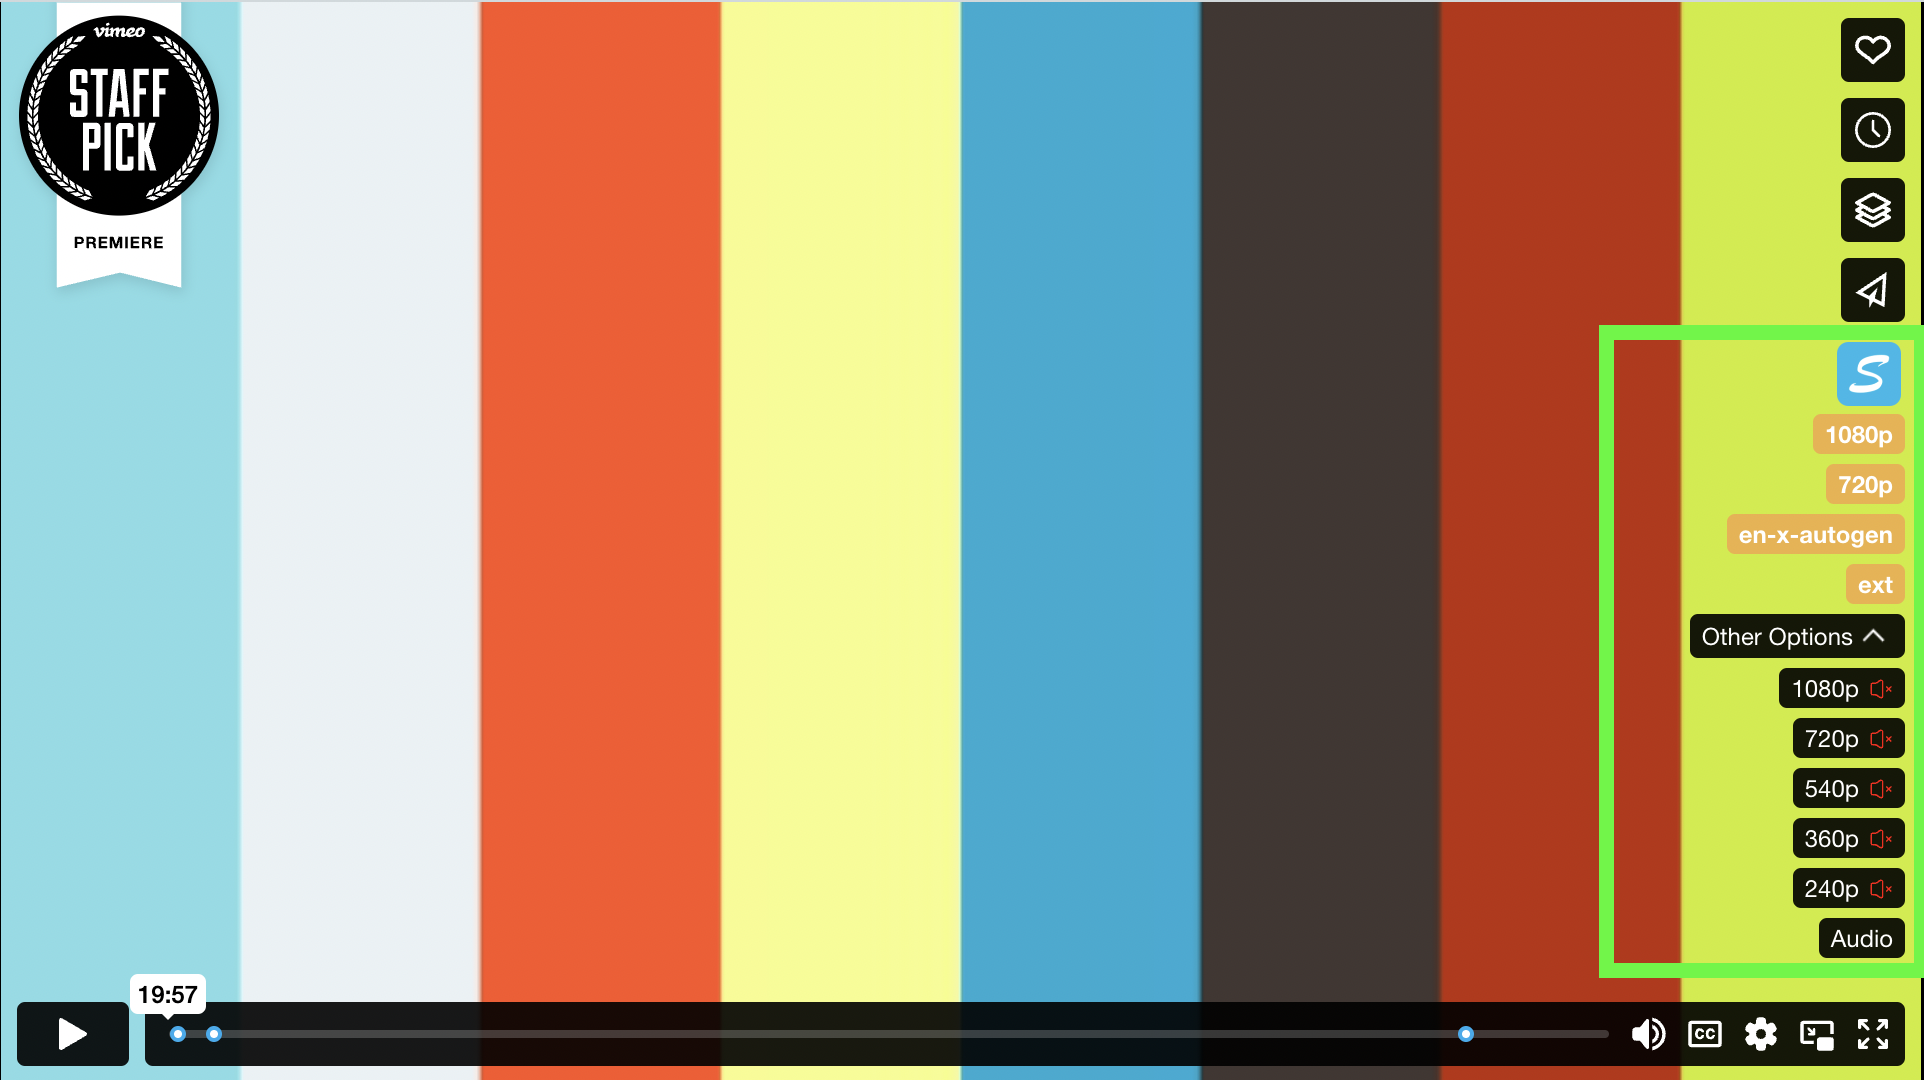This screenshot has width=1924, height=1080.
Task: Toggle mute on 1080p option
Action: click(x=1883, y=687)
